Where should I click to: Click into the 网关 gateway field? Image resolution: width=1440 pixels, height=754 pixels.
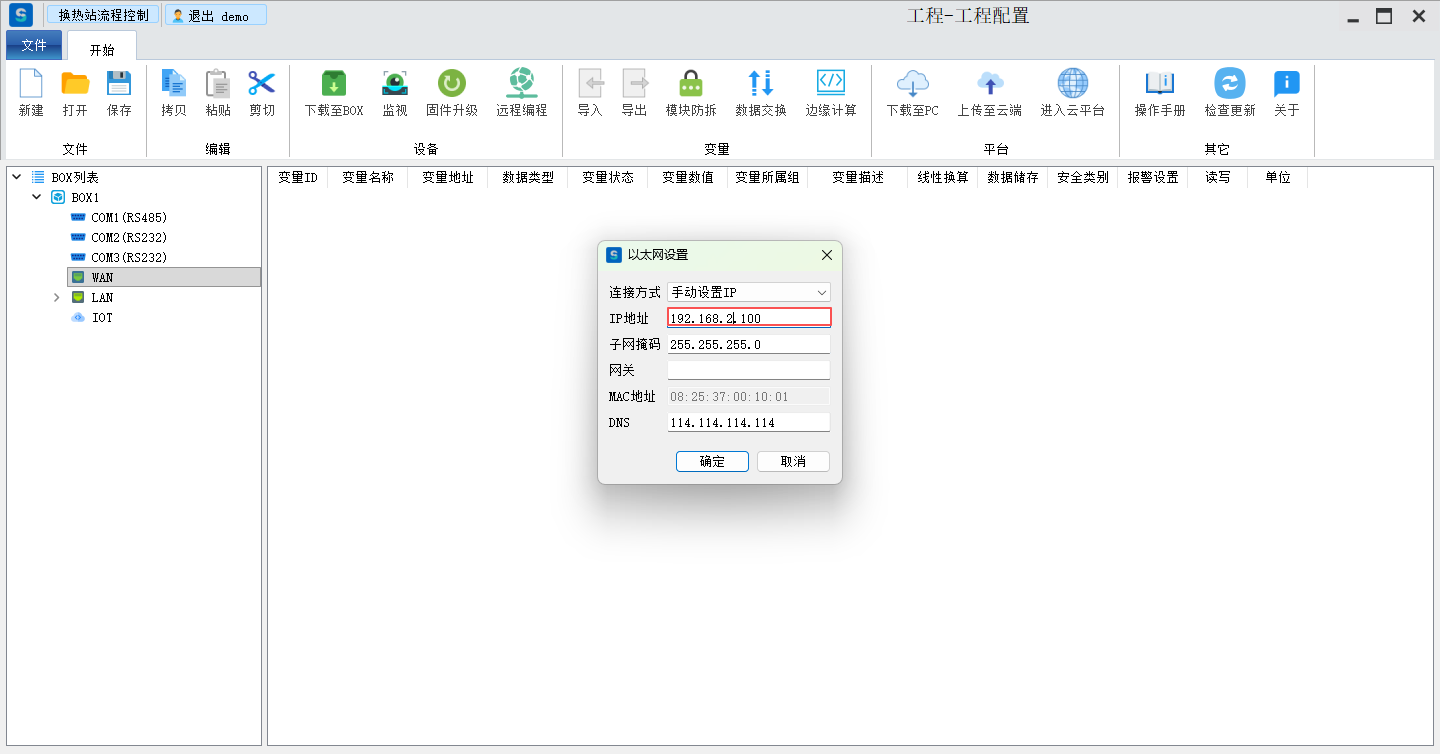749,371
